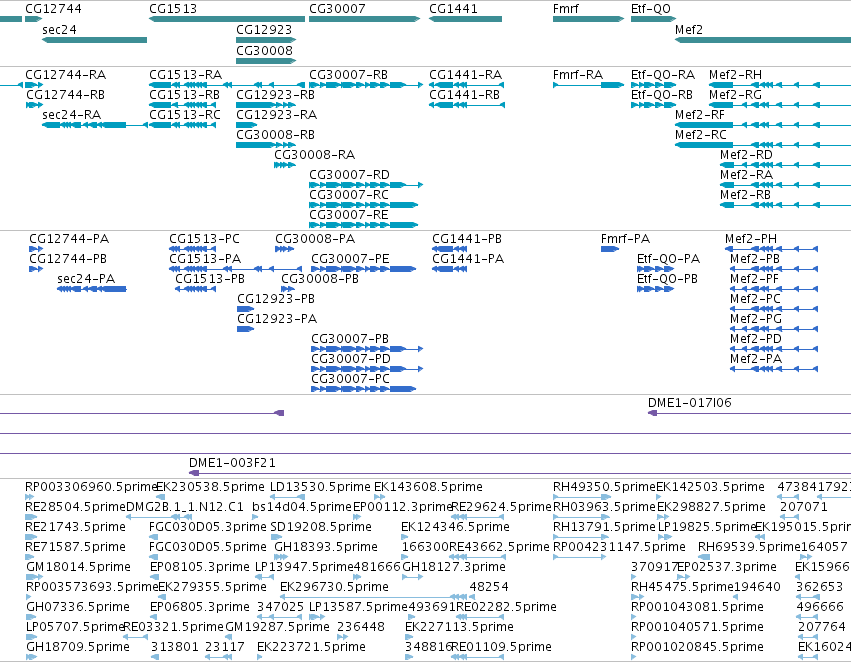Select the CG30008-RA transcript label
The image size is (851, 662).
pyautogui.click(x=315, y=155)
